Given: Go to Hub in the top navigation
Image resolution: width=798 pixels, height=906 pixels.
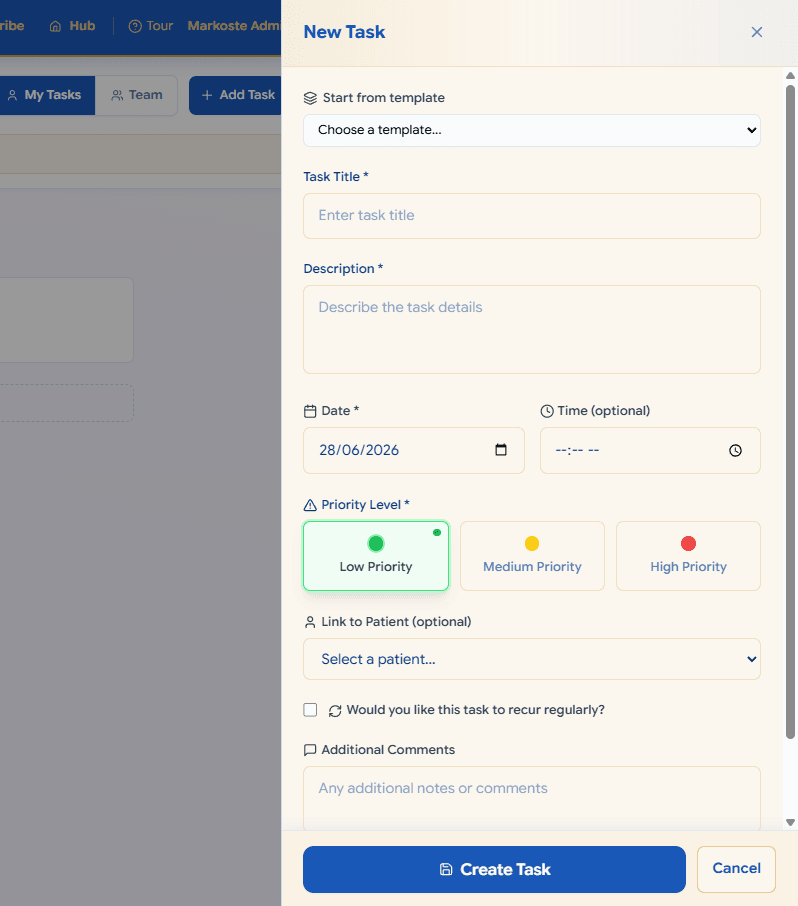Looking at the screenshot, I should (72, 26).
